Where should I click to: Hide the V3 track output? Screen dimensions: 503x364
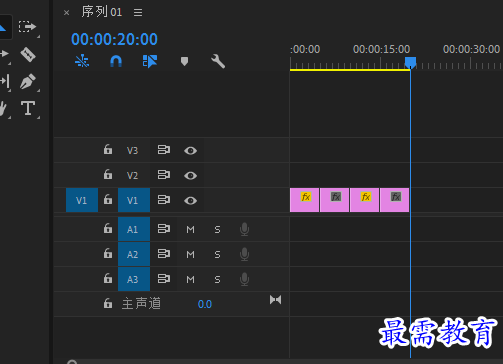click(x=190, y=151)
